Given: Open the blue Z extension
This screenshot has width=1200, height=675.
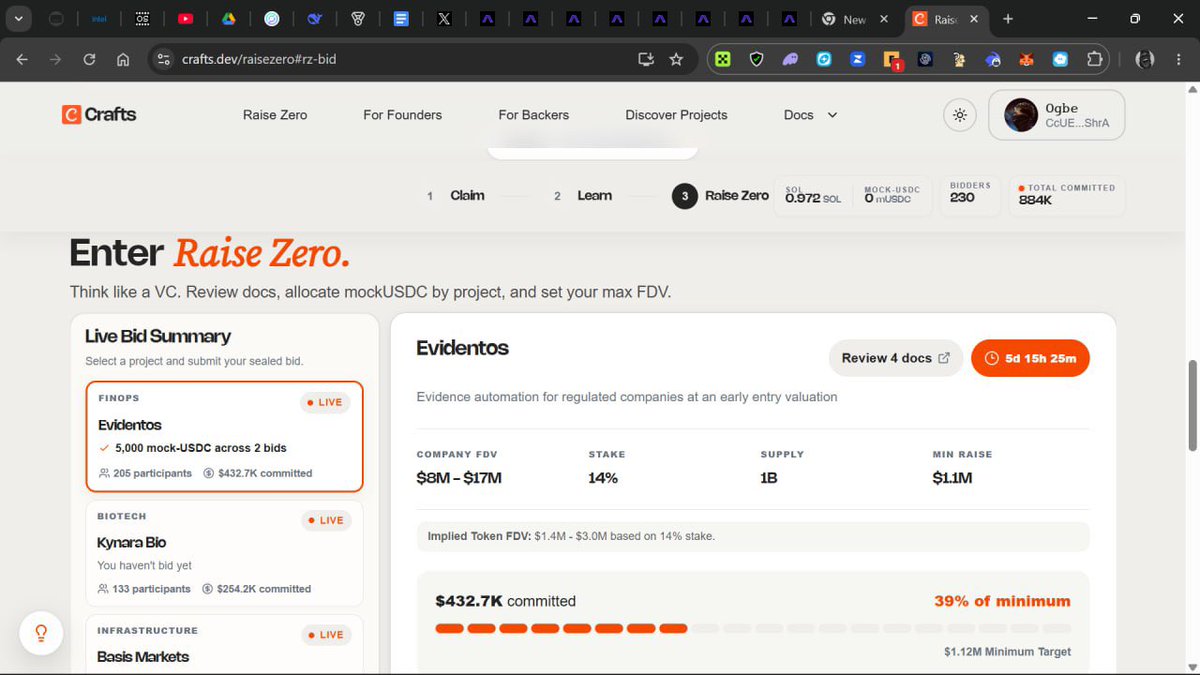Looking at the screenshot, I should point(858,59).
